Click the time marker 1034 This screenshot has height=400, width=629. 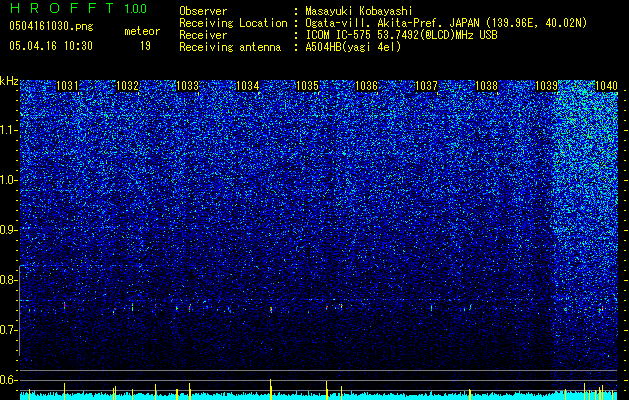point(248,86)
